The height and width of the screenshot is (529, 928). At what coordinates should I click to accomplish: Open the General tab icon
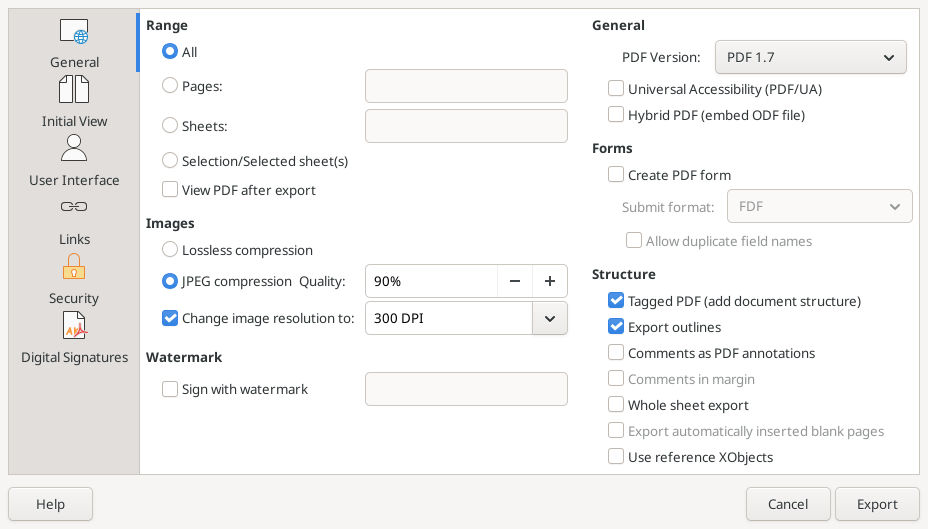74,31
